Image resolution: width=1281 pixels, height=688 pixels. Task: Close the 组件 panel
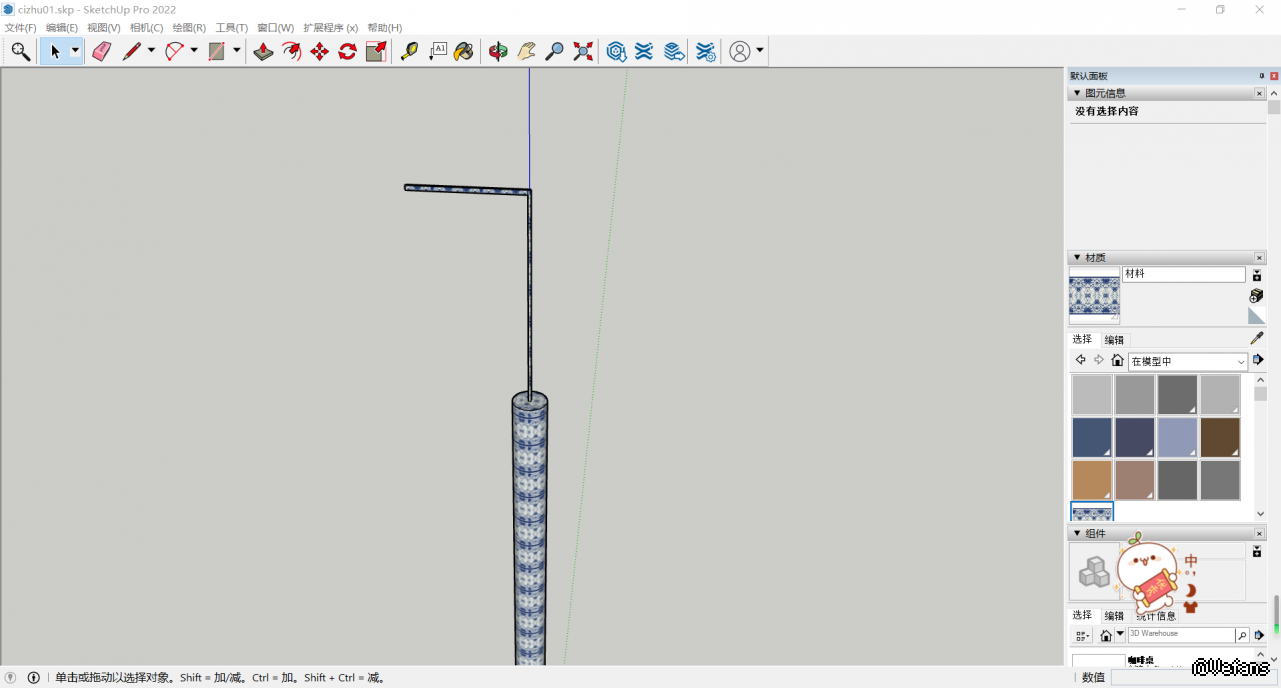tap(1259, 534)
